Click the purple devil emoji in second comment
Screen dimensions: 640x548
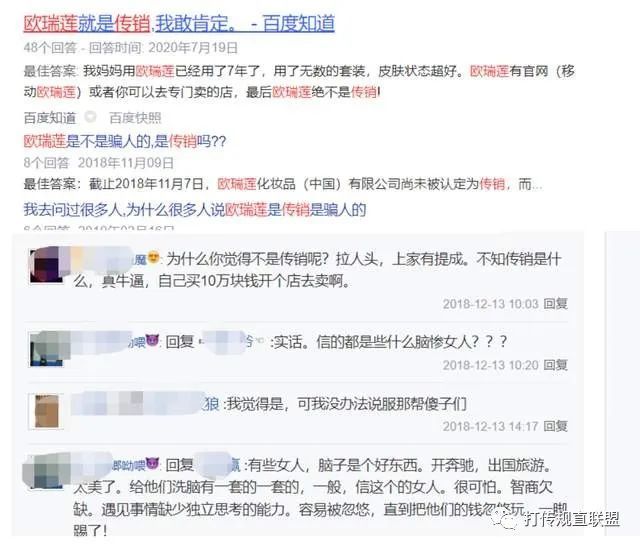(152, 340)
